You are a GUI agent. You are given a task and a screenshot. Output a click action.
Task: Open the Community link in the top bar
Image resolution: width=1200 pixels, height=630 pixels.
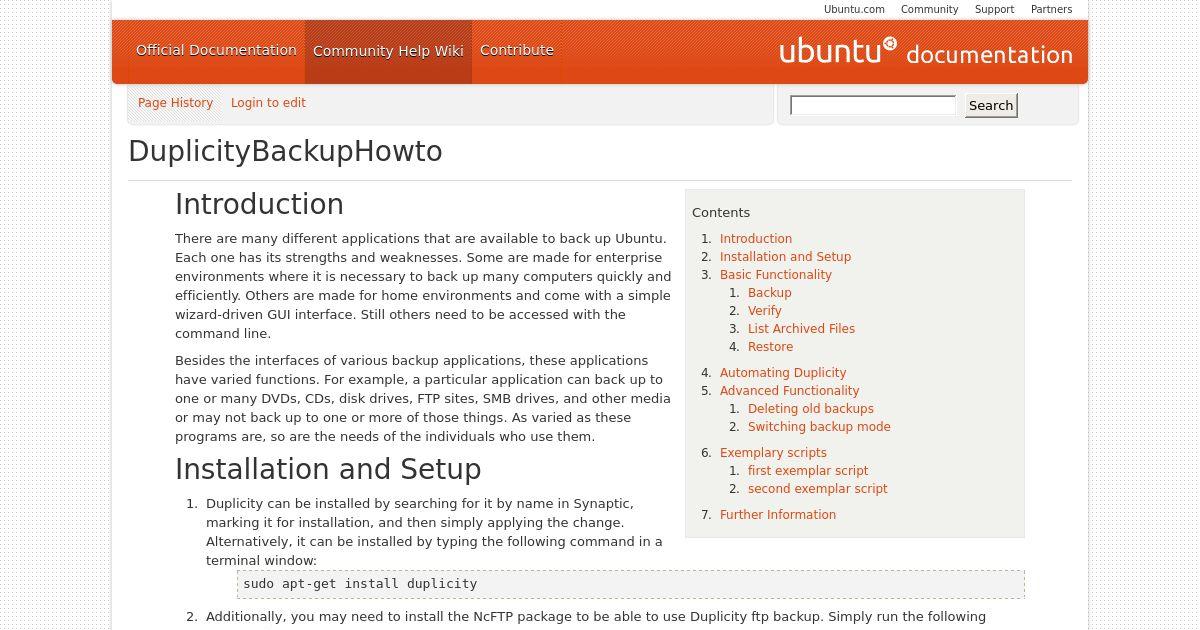[x=929, y=9]
